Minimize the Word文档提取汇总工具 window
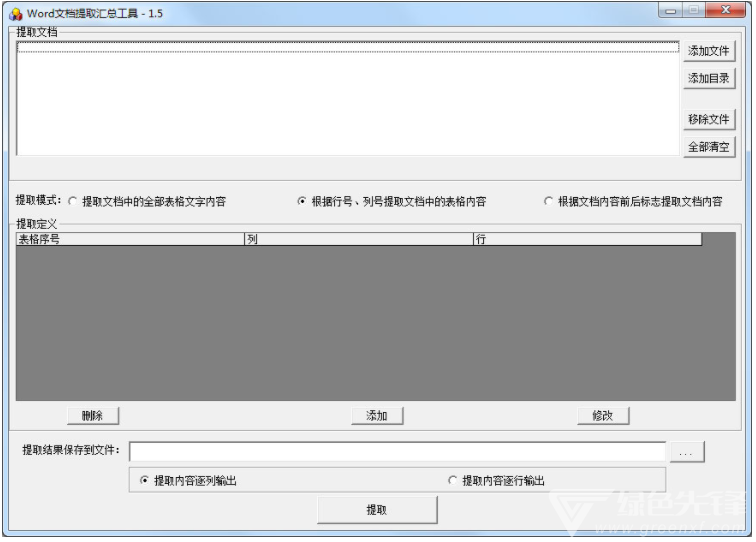This screenshot has width=756, height=542. click(x=670, y=10)
